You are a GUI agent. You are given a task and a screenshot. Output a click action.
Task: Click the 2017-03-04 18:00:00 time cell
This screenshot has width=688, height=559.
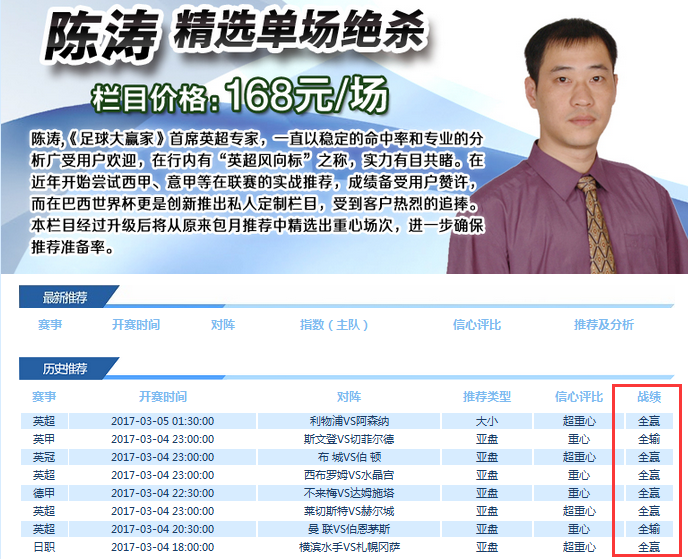pyautogui.click(x=162, y=547)
